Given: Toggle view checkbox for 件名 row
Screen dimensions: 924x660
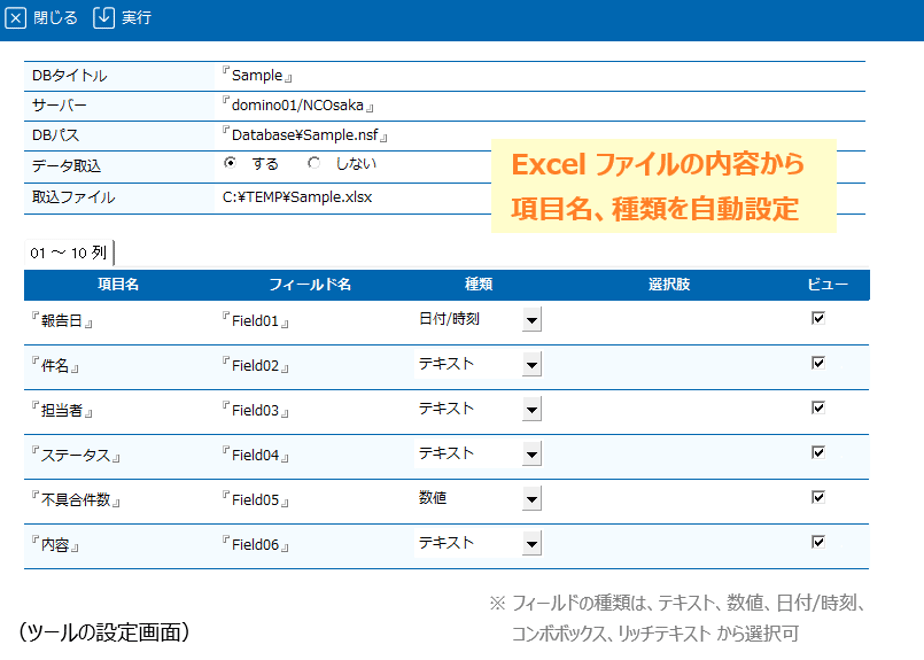Looking at the screenshot, I should point(818,363).
